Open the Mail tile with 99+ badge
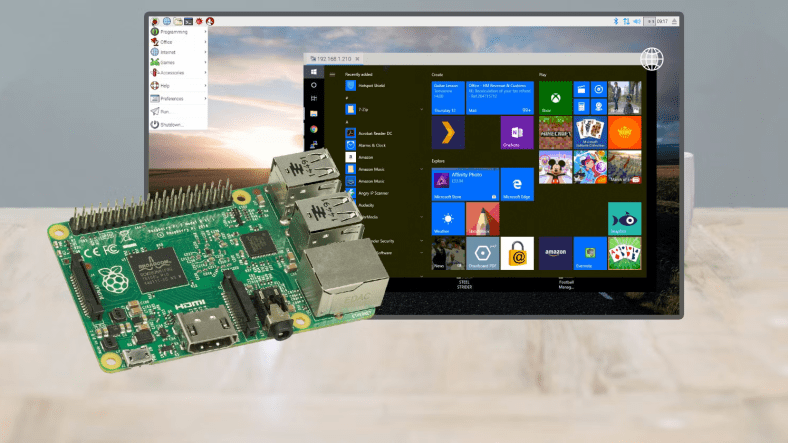The width and height of the screenshot is (788, 443). pos(500,98)
